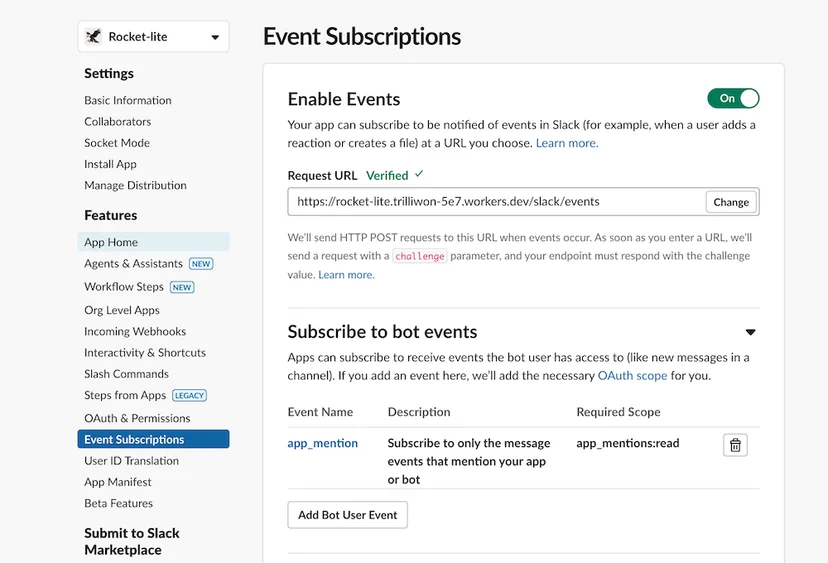The height and width of the screenshot is (563, 828).
Task: Click NEW badge beside Workflow Steps
Action: (182, 287)
